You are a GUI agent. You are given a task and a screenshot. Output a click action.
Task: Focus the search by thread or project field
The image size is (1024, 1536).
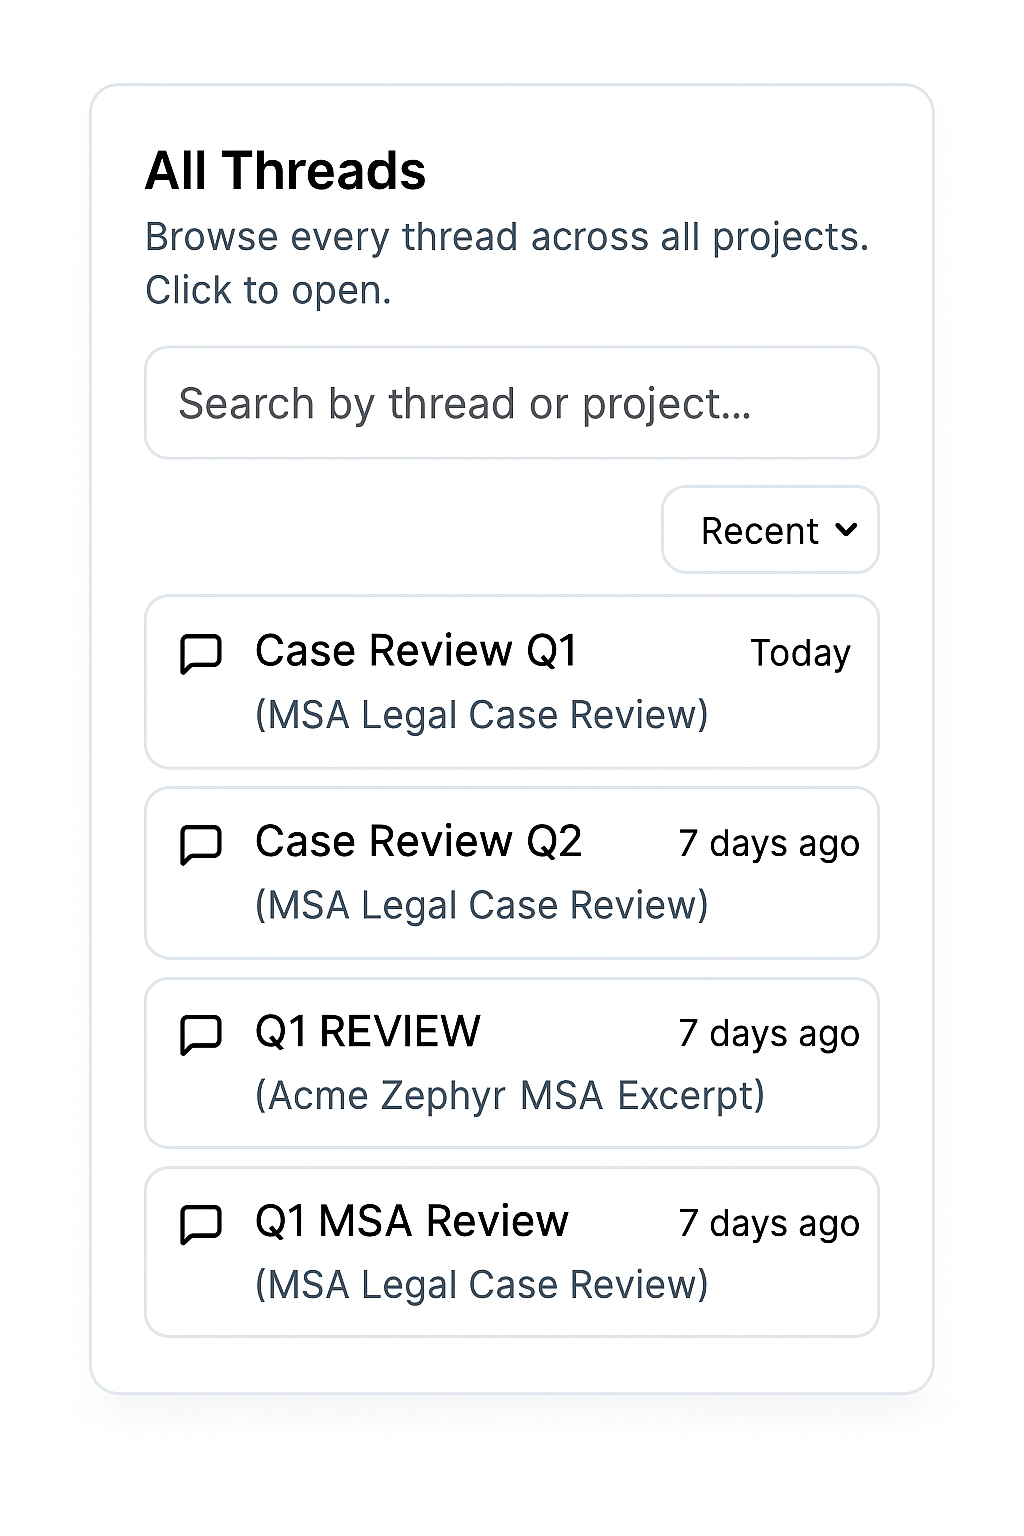511,403
